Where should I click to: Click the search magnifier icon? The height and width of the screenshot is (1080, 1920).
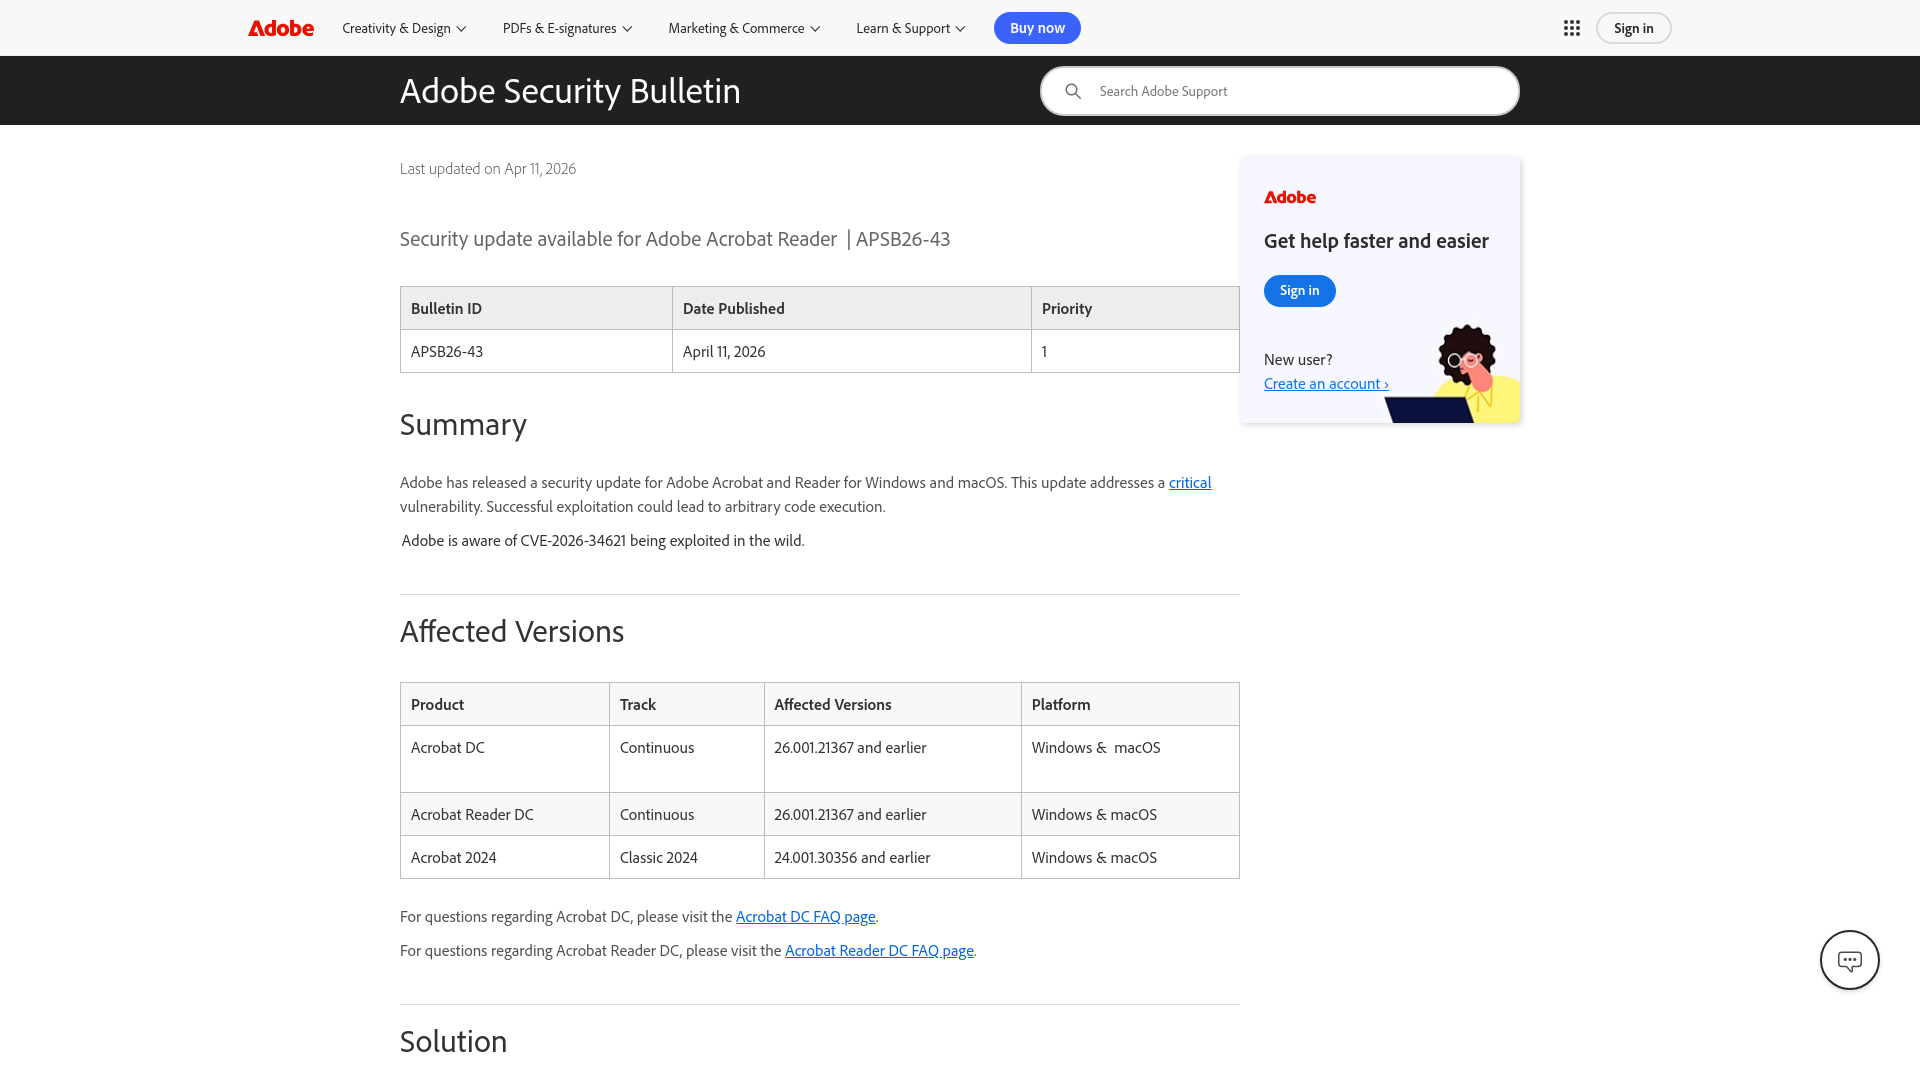point(1073,91)
